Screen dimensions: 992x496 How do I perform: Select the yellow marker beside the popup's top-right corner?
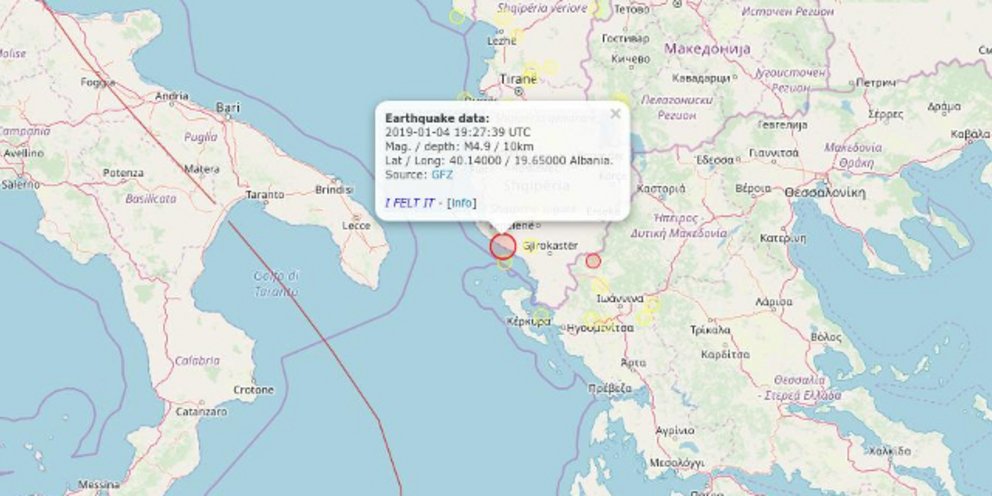click(621, 100)
